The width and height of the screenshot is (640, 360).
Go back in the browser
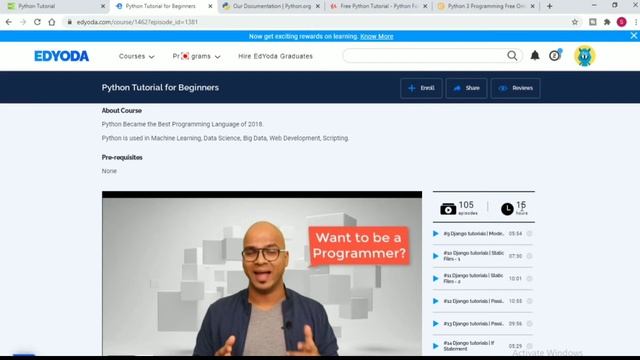[9, 22]
